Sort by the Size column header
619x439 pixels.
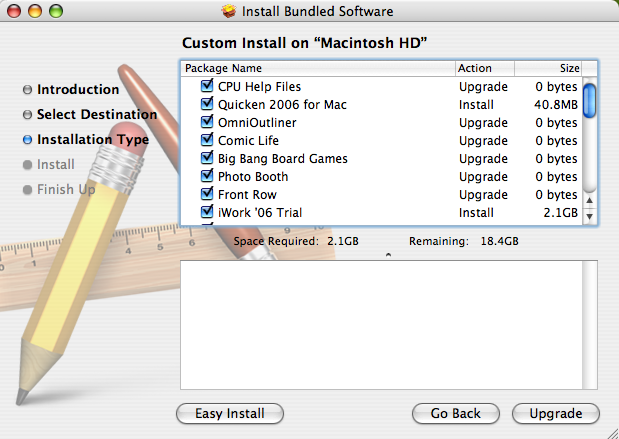coord(548,68)
